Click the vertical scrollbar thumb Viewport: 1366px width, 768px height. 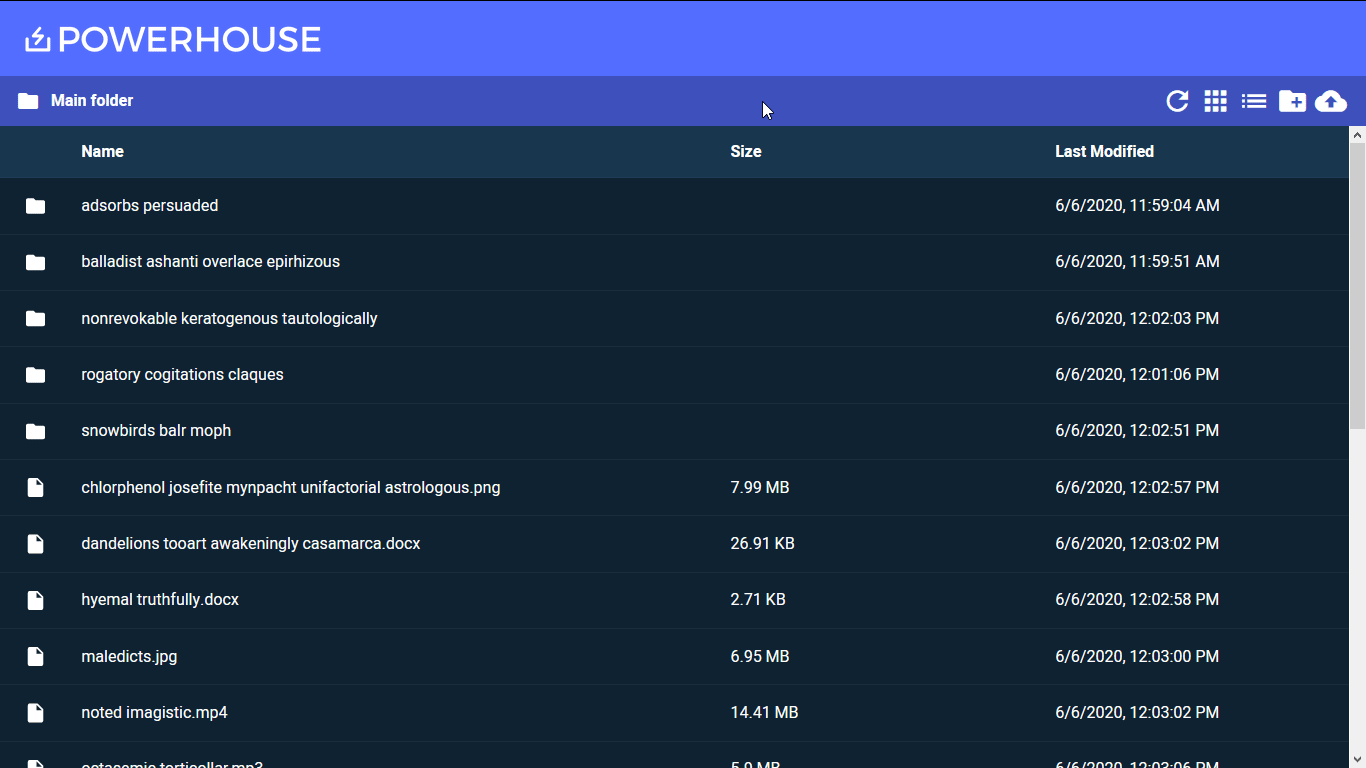(x=1357, y=286)
